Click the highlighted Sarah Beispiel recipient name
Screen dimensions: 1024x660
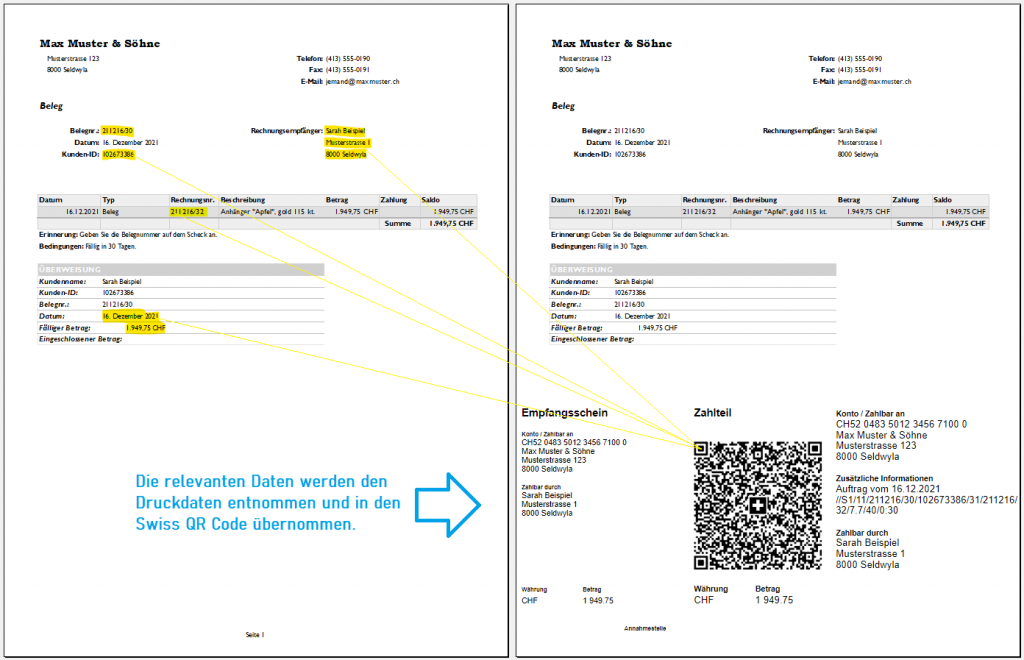(x=344, y=130)
